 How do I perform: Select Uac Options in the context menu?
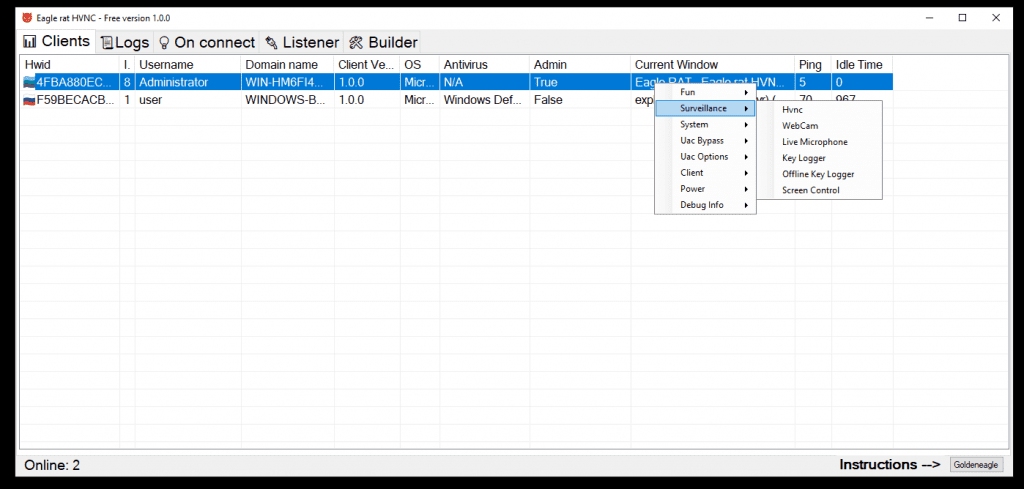tap(705, 157)
